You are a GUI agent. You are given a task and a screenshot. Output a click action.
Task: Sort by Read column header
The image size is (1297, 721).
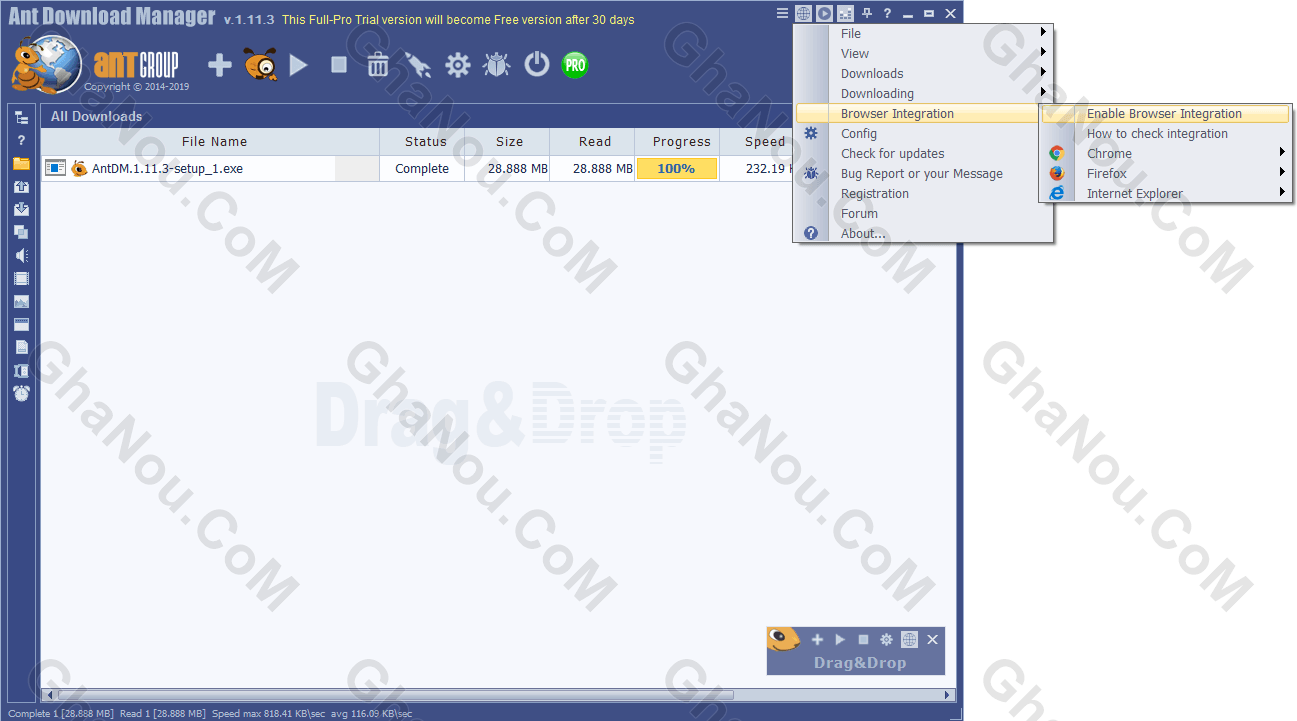pyautogui.click(x=592, y=142)
